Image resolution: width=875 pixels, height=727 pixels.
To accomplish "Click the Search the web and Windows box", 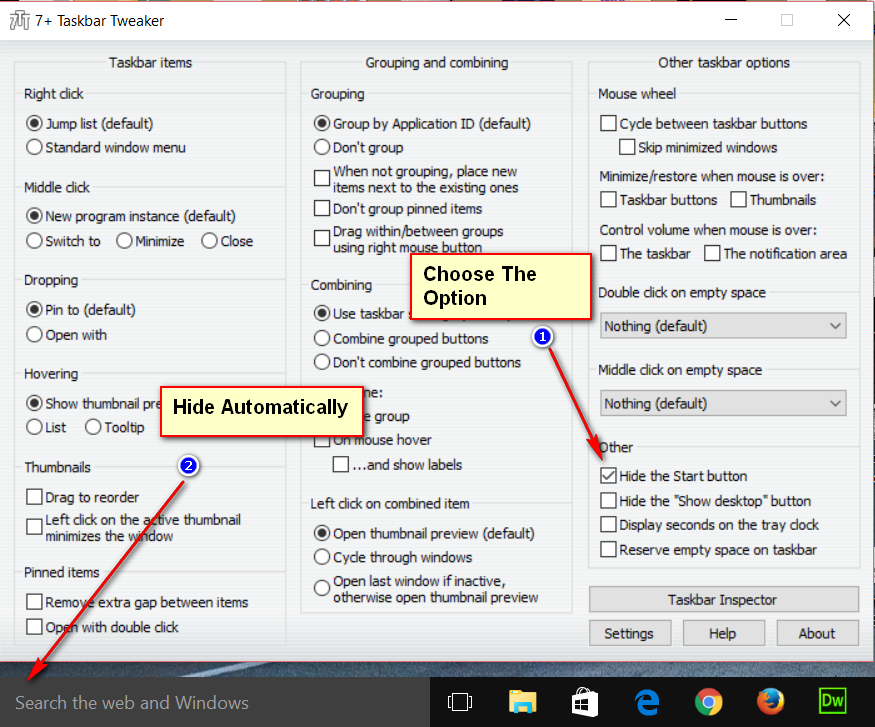I will pyautogui.click(x=130, y=703).
